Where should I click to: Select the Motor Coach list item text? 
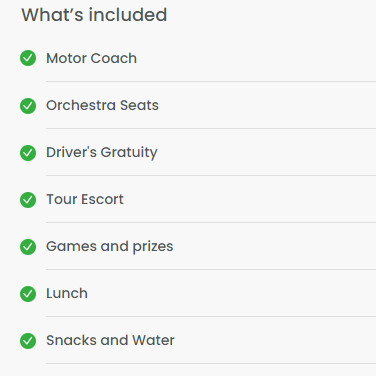coord(91,58)
